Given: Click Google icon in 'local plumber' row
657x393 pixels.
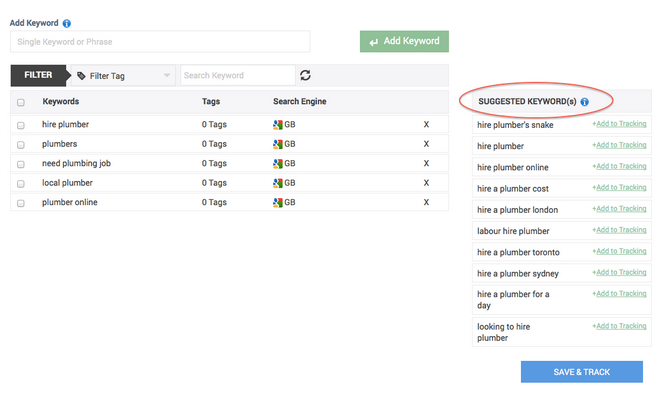Looking at the screenshot, I should 277,183.
